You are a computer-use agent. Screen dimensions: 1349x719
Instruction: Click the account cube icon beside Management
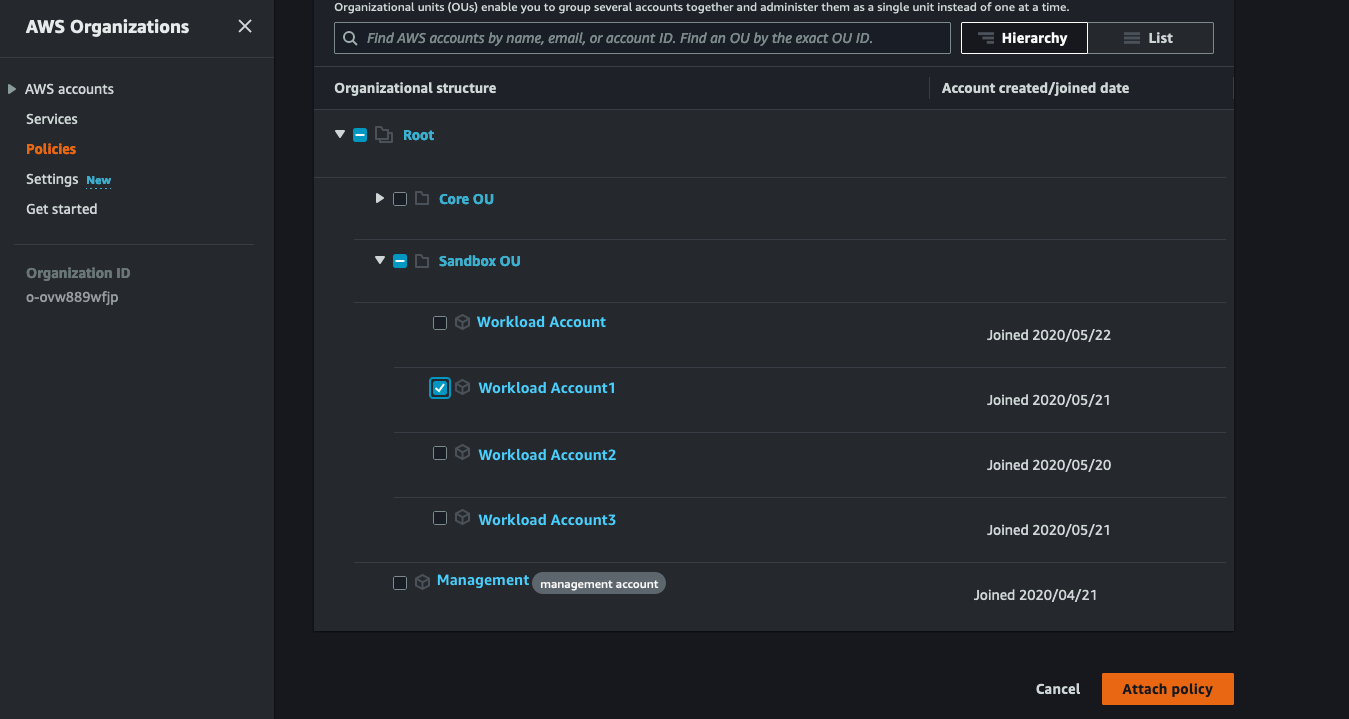[422, 581]
